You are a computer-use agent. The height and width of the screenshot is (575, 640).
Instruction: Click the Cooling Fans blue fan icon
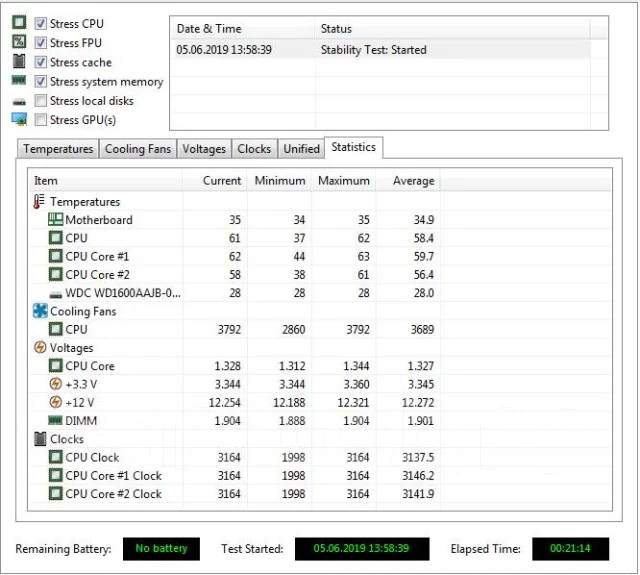(x=40, y=311)
